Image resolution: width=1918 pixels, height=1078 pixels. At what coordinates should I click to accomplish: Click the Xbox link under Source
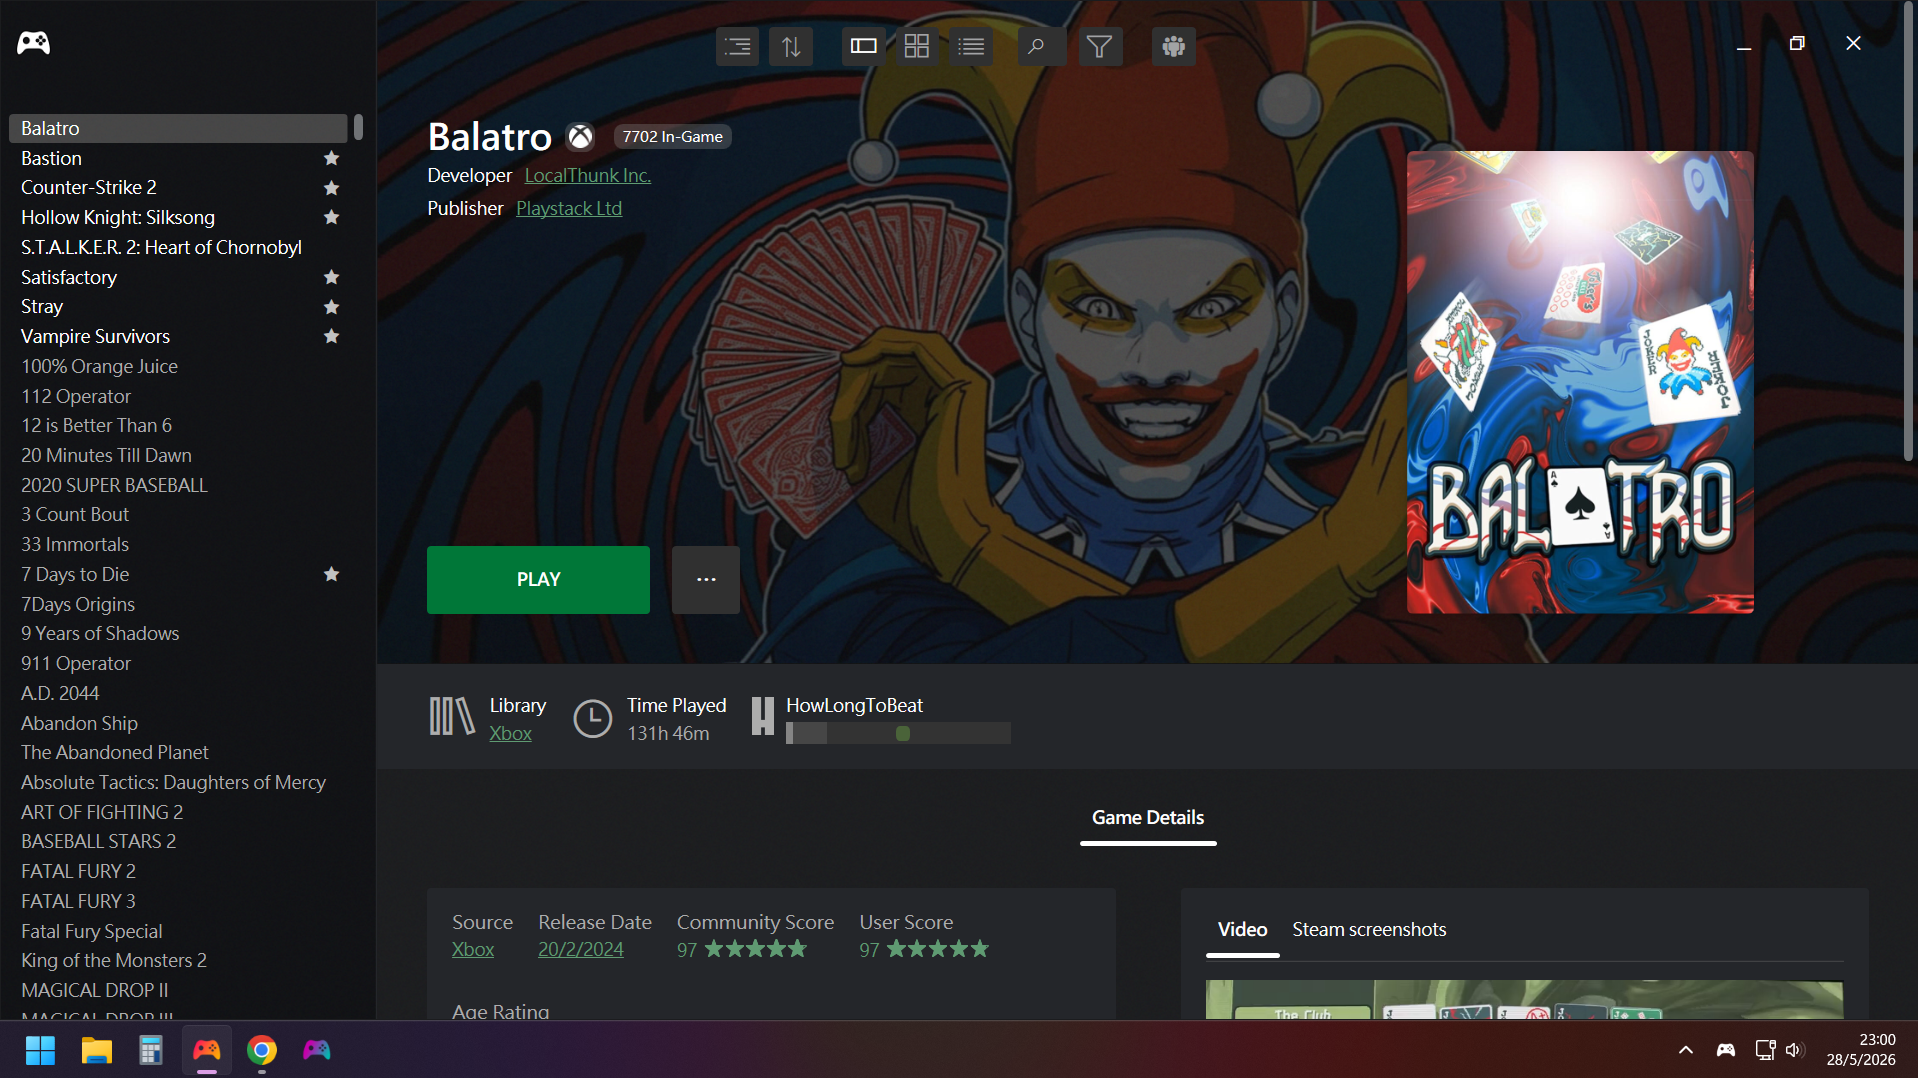(473, 950)
